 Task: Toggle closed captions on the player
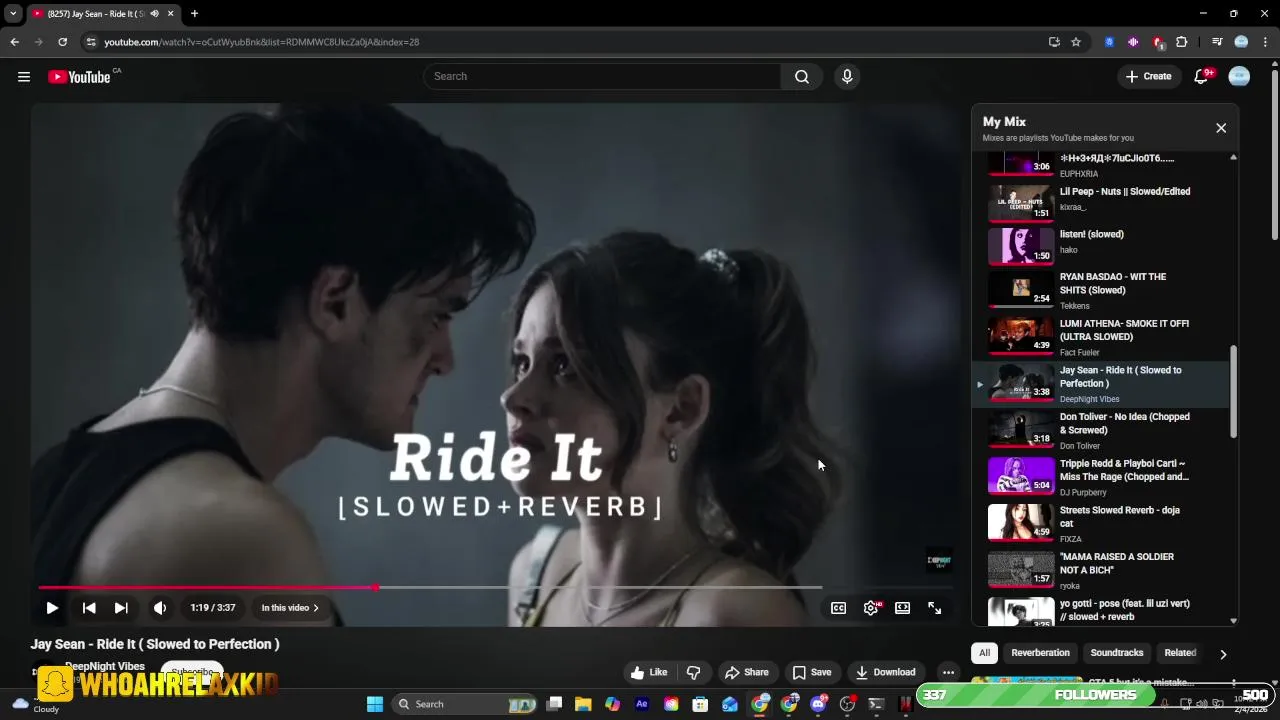point(838,608)
